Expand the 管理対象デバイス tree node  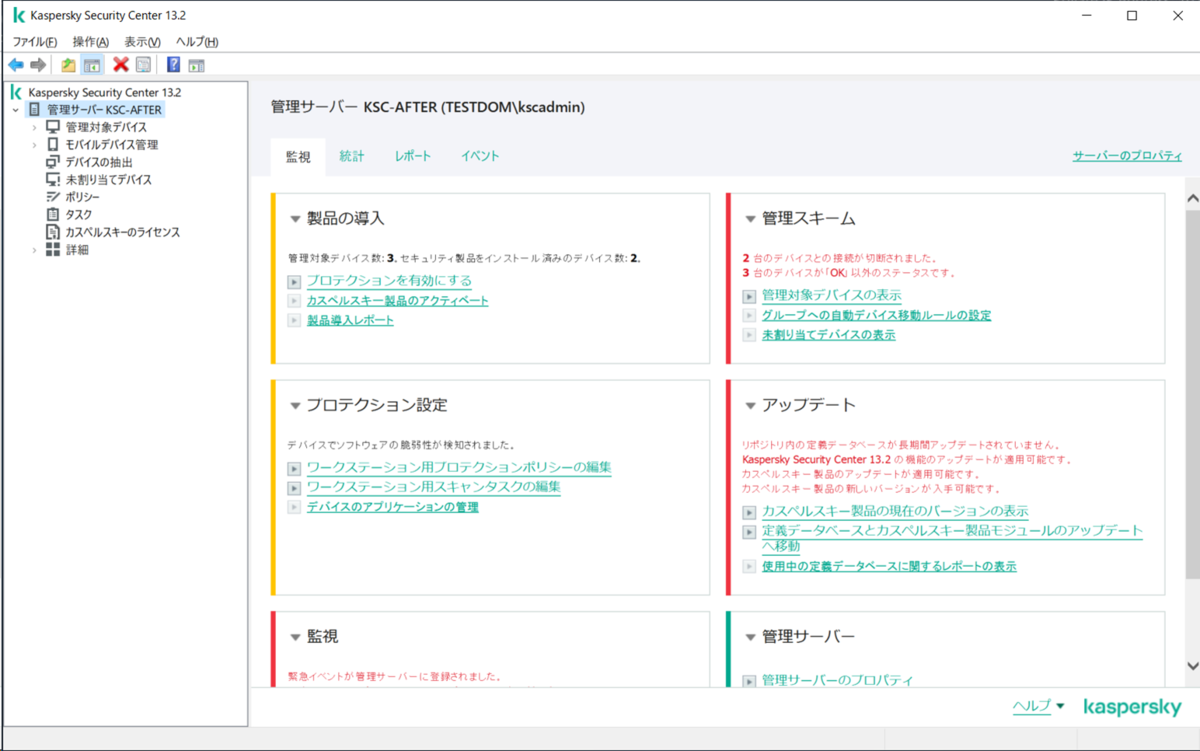(x=34, y=127)
